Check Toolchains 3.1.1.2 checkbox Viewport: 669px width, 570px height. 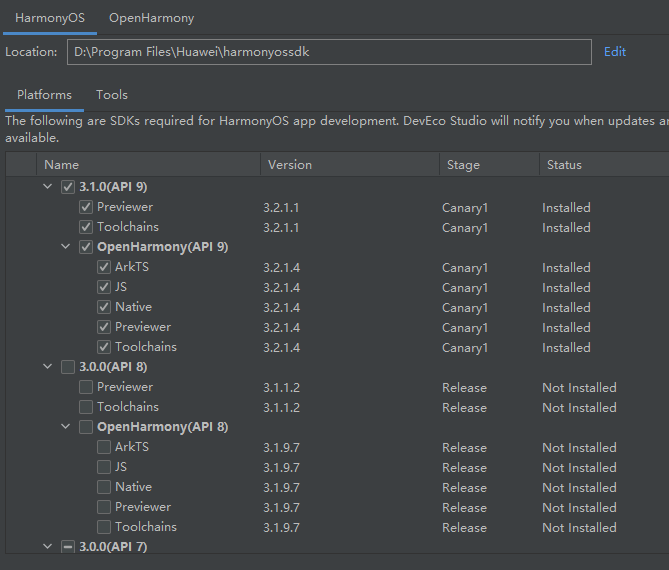86,407
